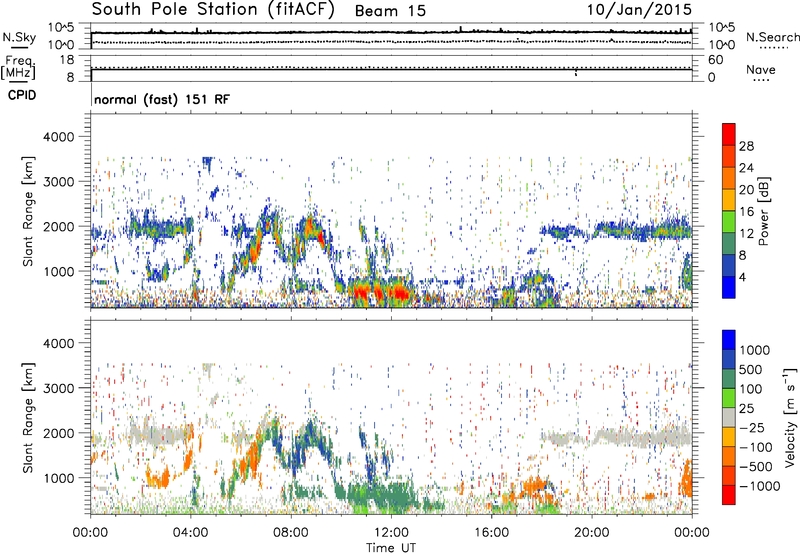Click the "16" value on the Power color bar
This screenshot has height=554, width=800.
[x=746, y=212]
